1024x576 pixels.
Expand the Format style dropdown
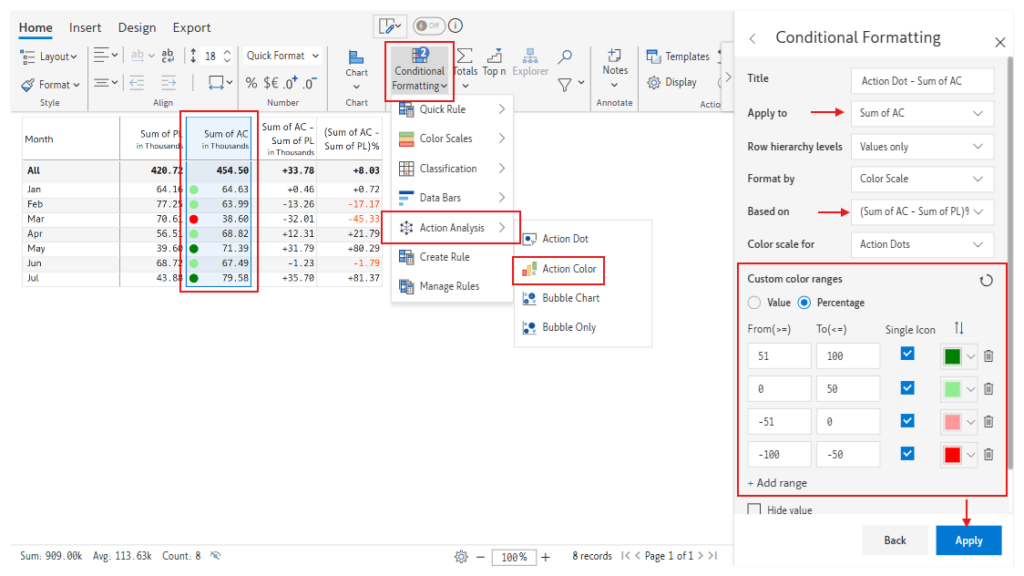coord(50,84)
